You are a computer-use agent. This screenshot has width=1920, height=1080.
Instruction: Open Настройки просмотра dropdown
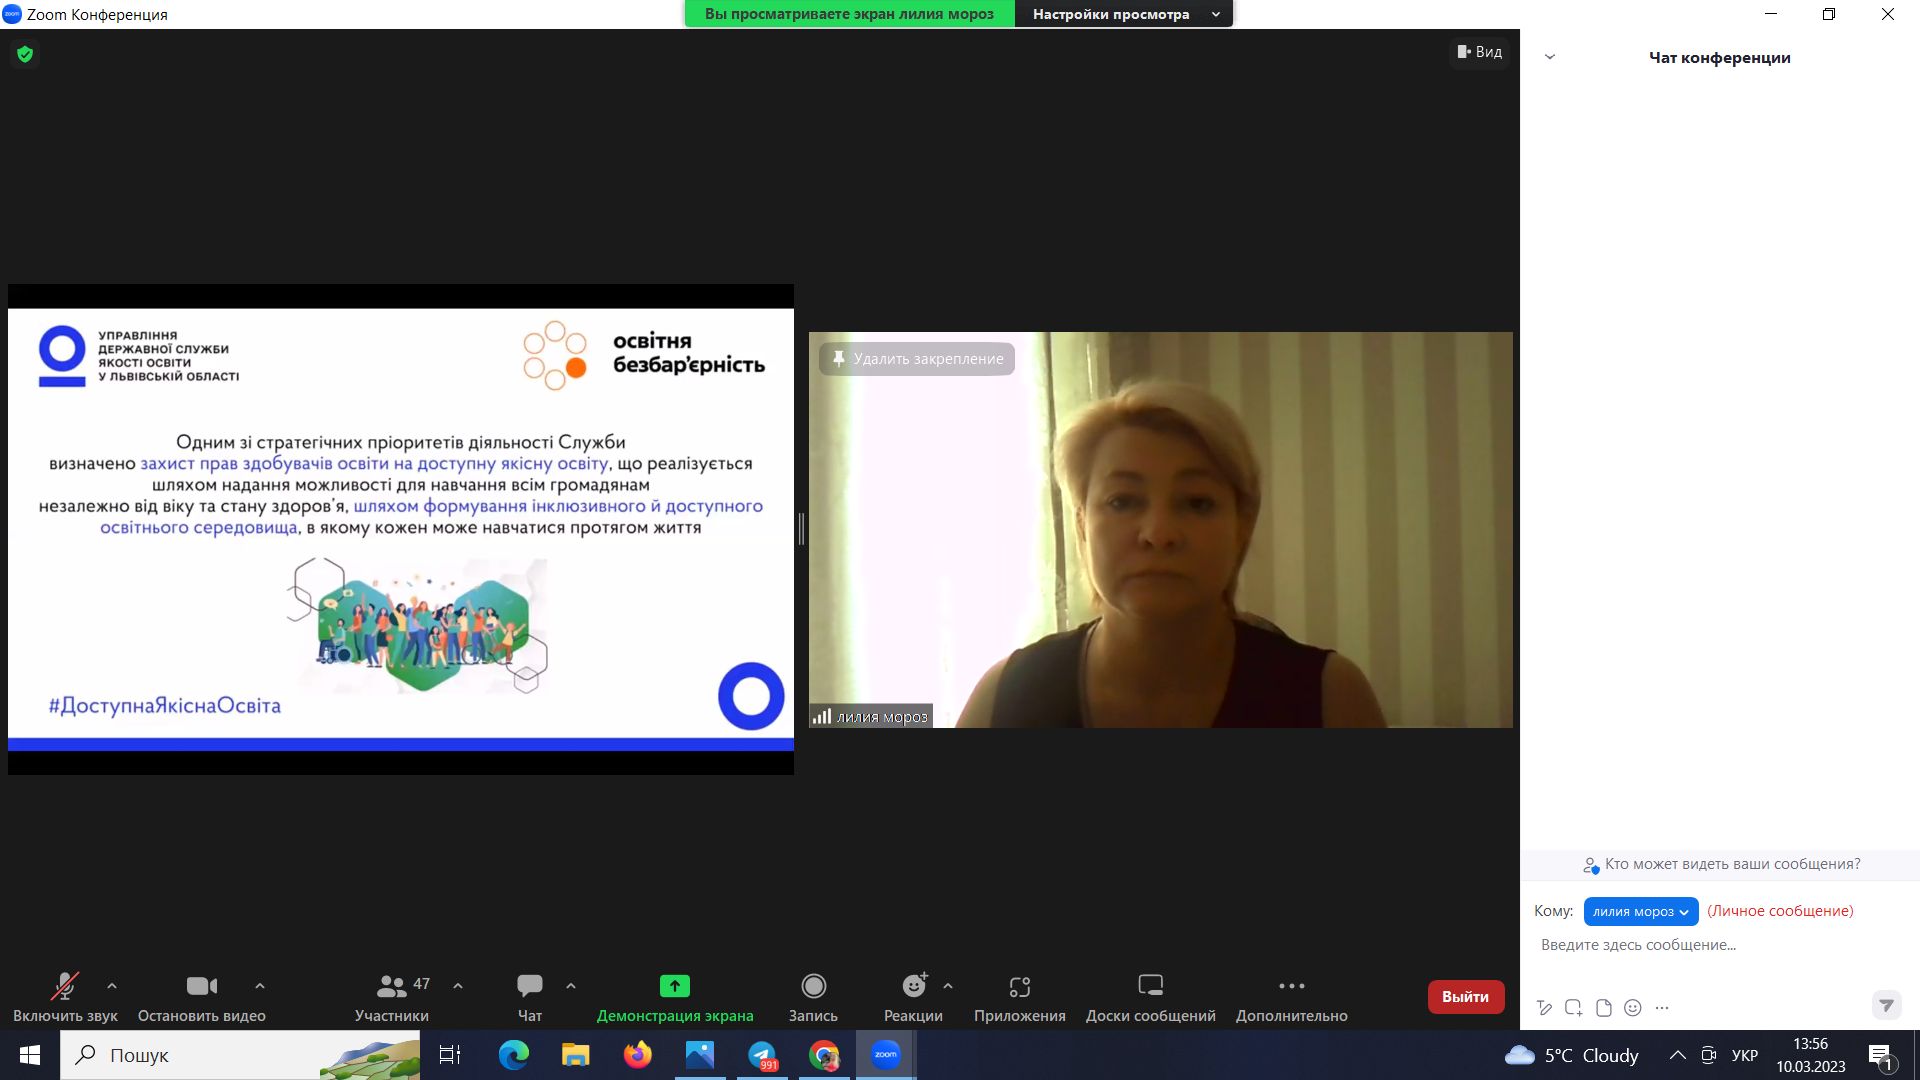click(x=1124, y=14)
